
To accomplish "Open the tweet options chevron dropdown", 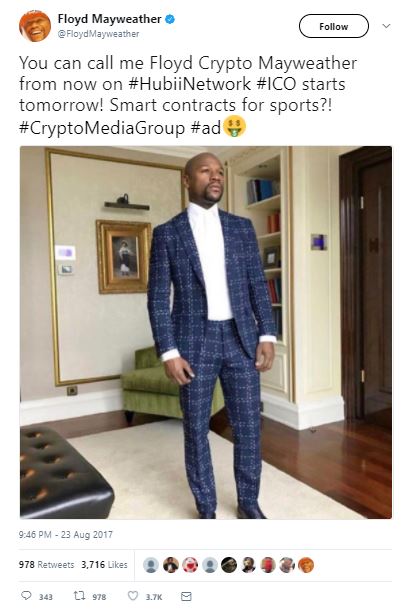I will click(386, 26).
